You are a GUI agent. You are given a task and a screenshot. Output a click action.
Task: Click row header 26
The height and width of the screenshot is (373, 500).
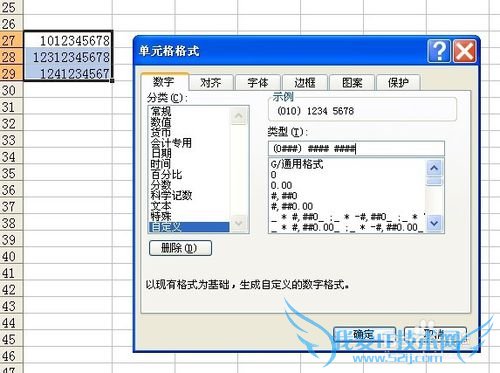click(11, 24)
